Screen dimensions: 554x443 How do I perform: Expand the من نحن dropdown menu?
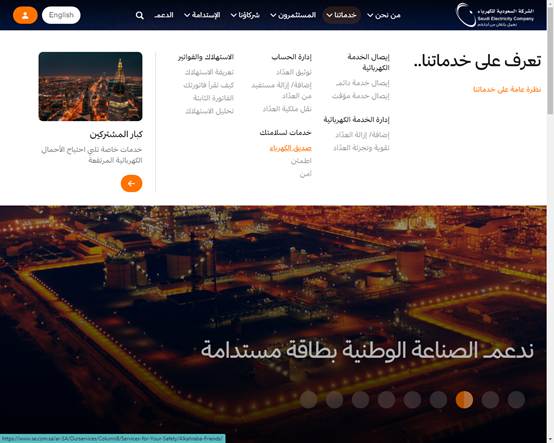pos(384,15)
